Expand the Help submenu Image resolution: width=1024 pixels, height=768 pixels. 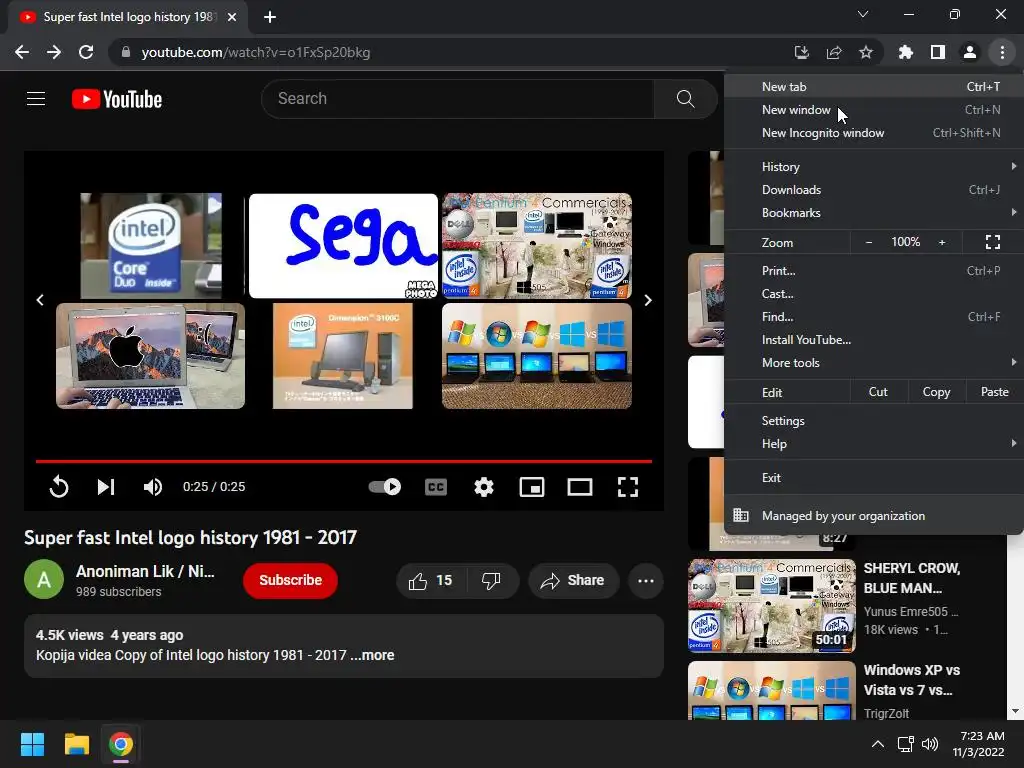[x=873, y=443]
